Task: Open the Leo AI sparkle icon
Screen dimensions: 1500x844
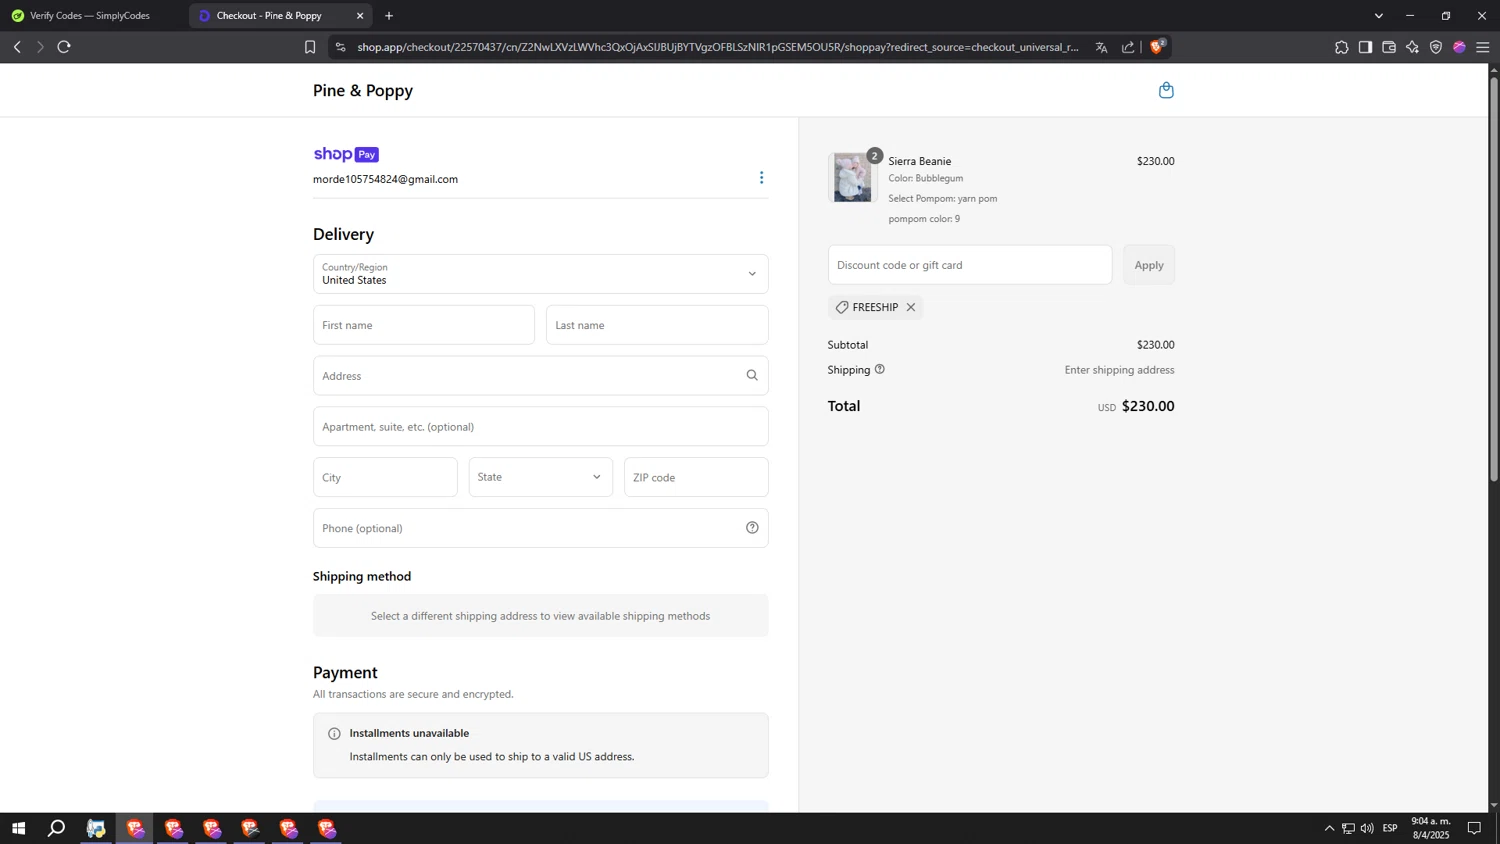Action: coord(1412,47)
